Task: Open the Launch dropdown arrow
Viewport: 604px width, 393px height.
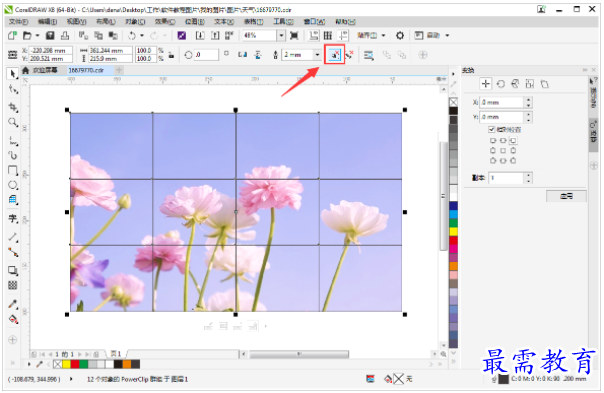Action: click(x=447, y=35)
